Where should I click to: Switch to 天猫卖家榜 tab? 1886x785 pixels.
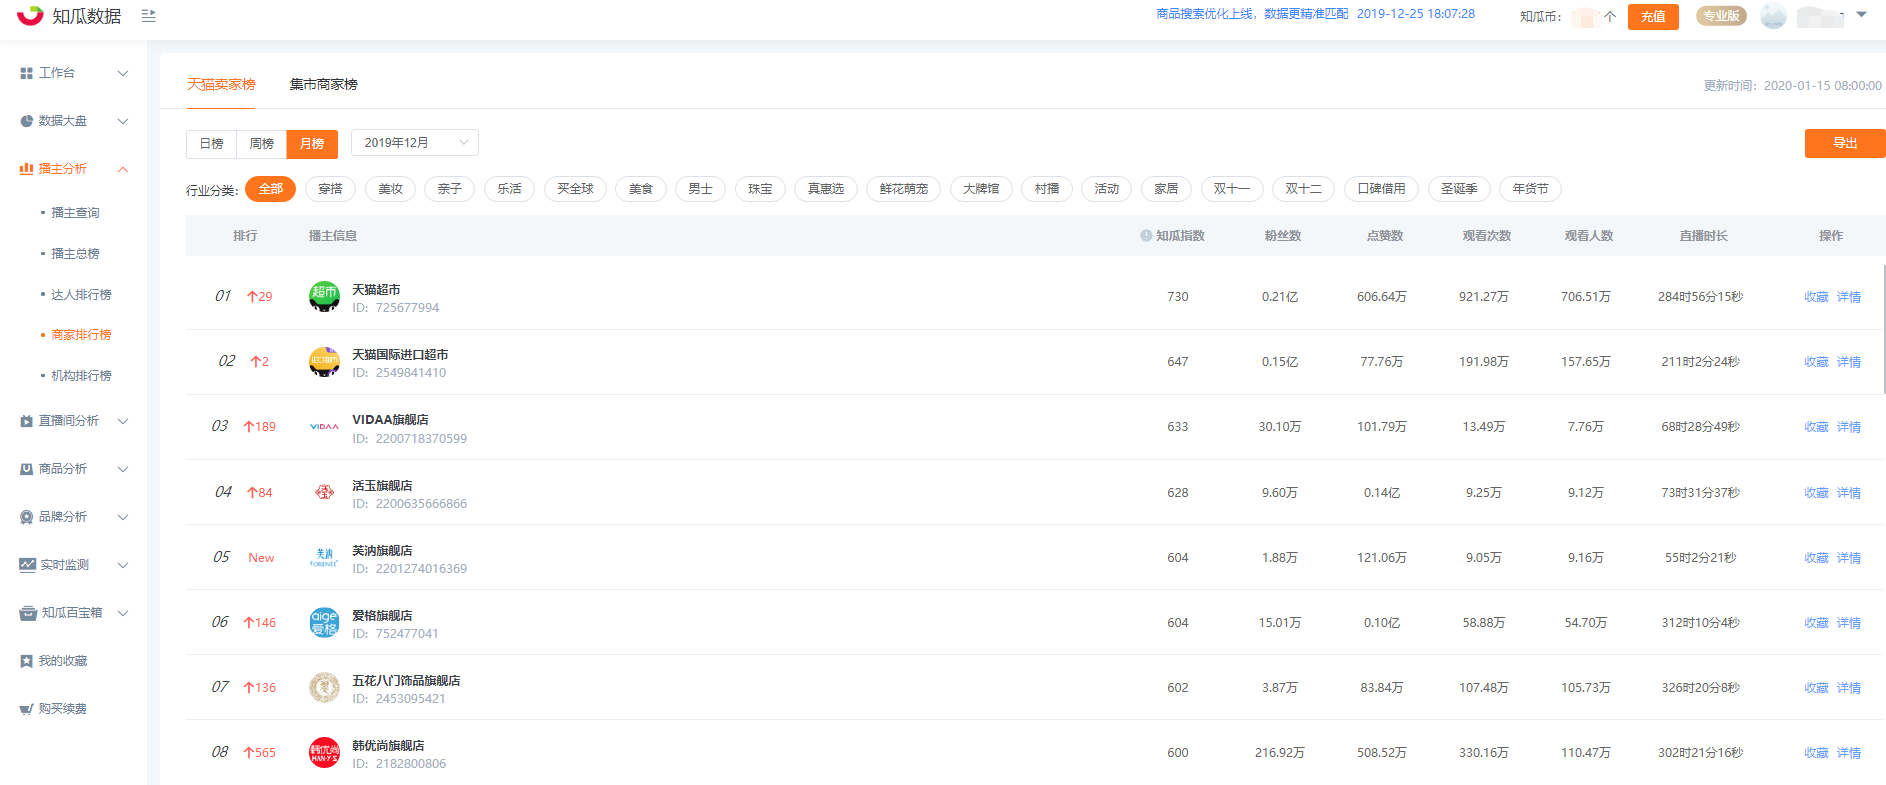pyautogui.click(x=221, y=85)
